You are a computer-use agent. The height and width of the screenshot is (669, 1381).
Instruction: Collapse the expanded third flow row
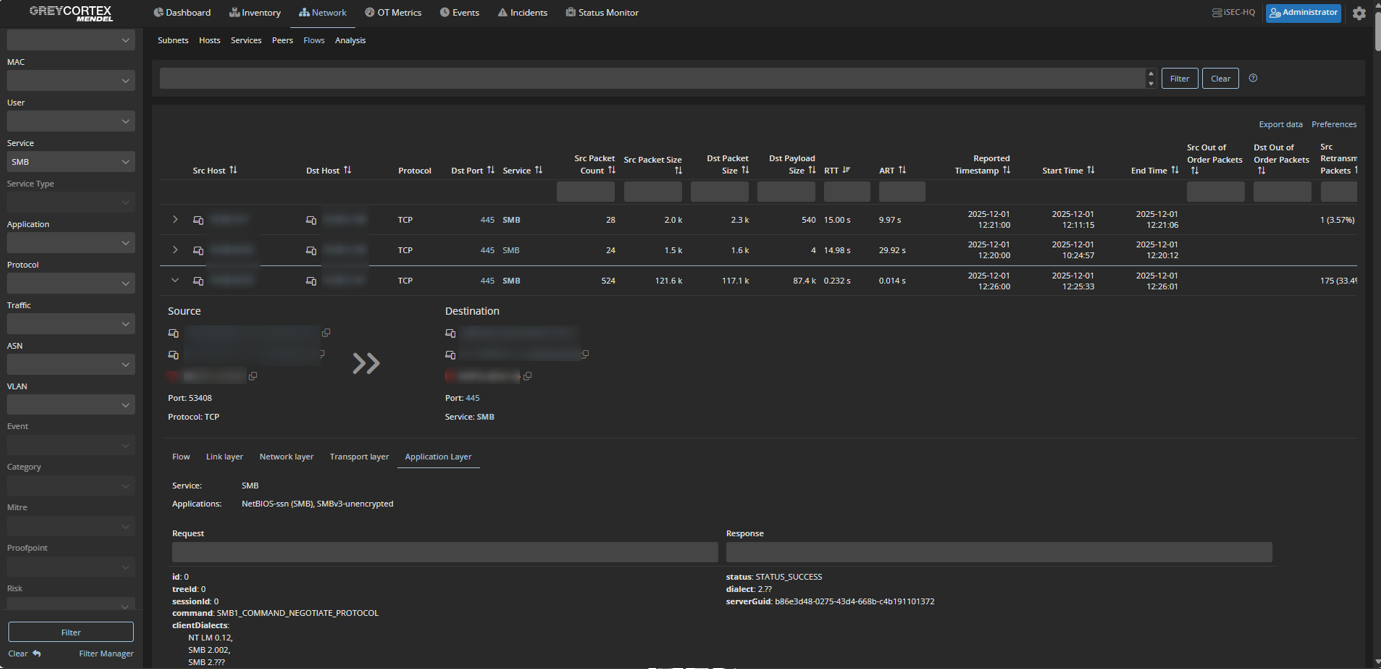click(175, 281)
